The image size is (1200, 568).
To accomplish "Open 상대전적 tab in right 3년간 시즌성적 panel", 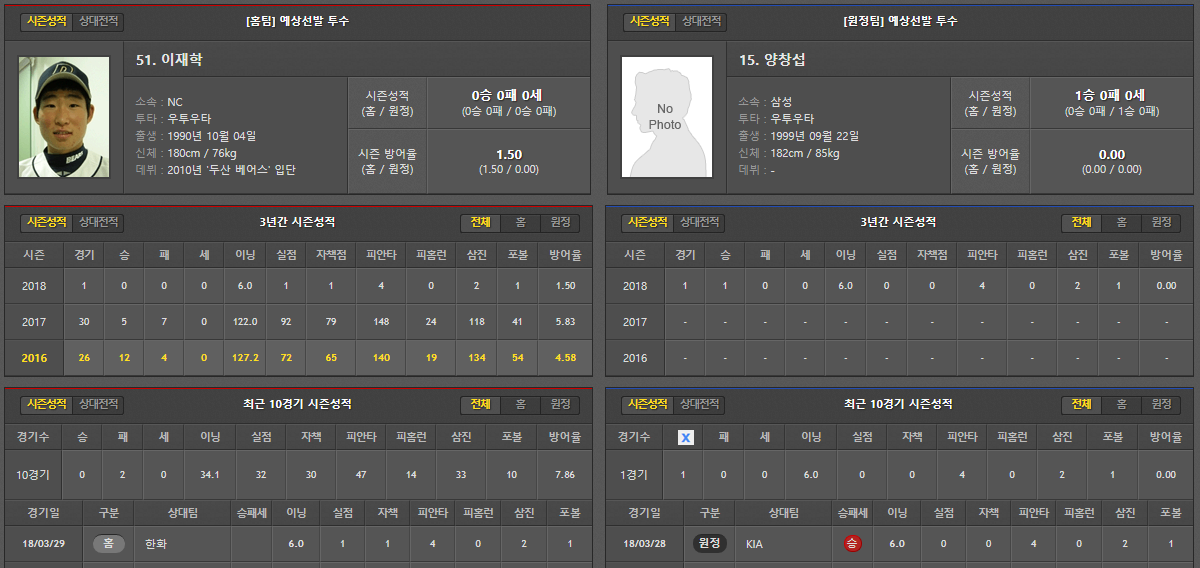I will tap(700, 222).
